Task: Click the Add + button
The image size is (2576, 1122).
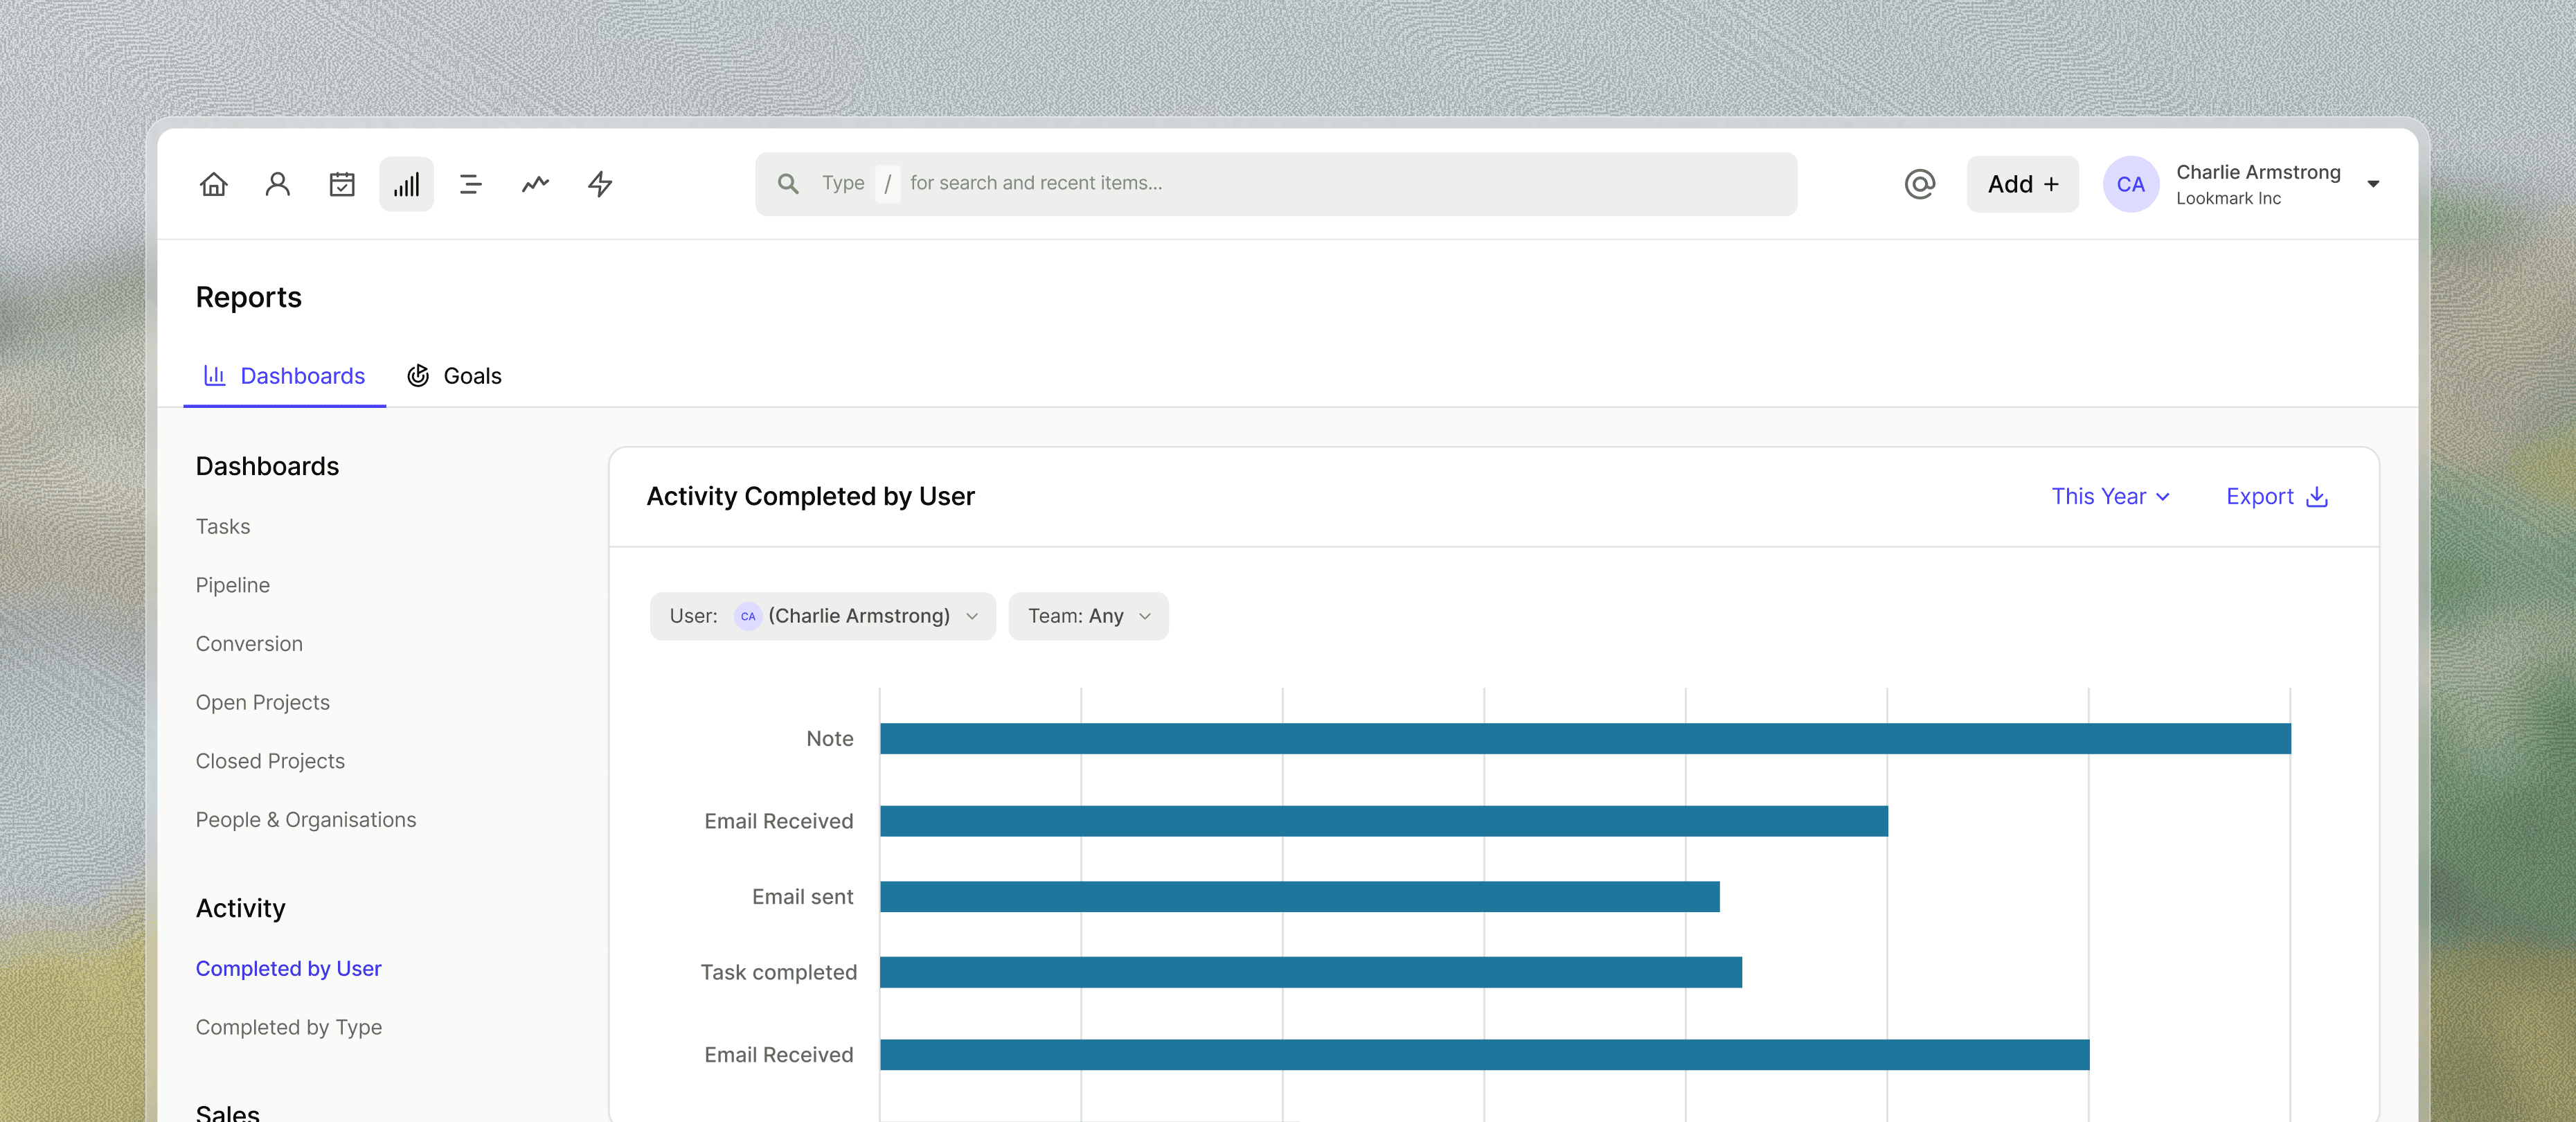Action: [x=2022, y=184]
